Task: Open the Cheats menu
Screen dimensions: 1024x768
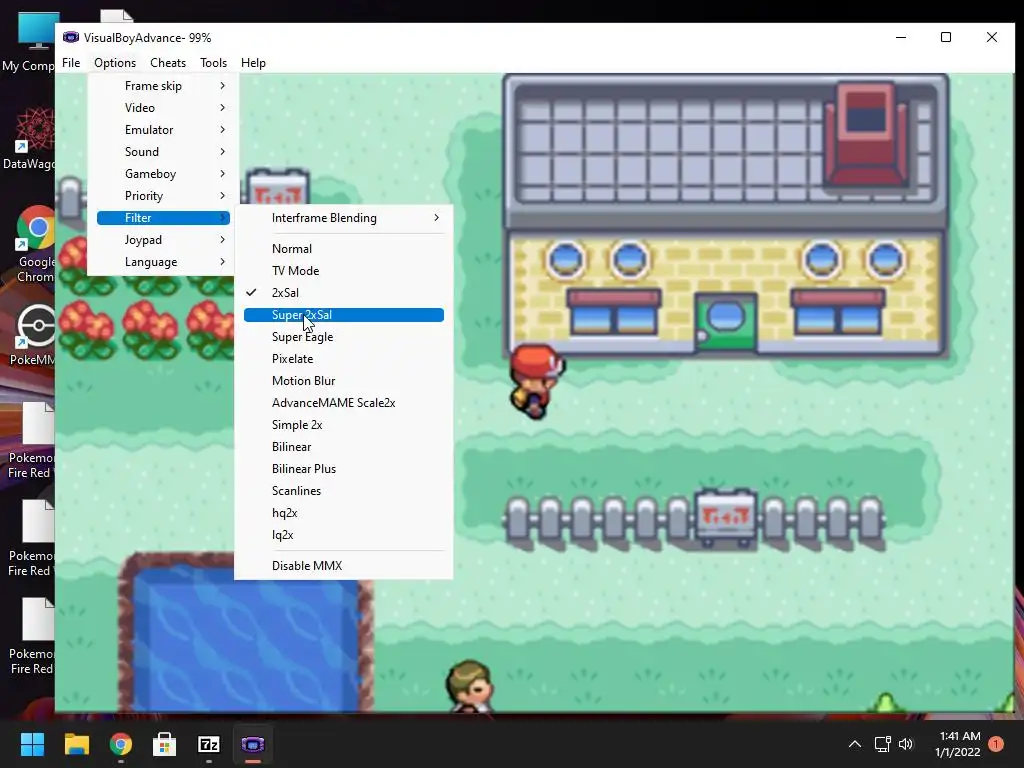Action: click(x=168, y=63)
